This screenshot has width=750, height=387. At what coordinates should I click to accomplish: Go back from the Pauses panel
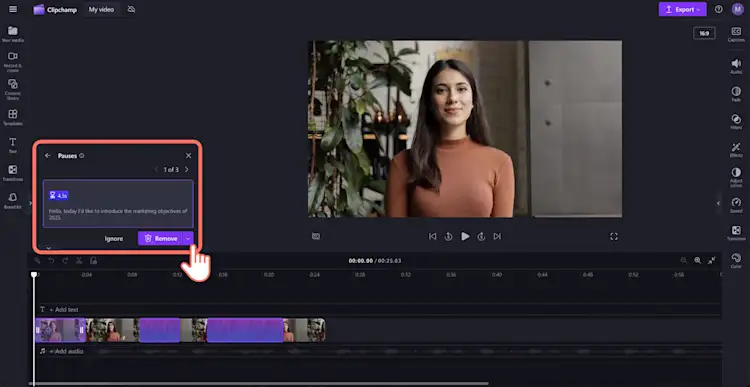pos(47,155)
